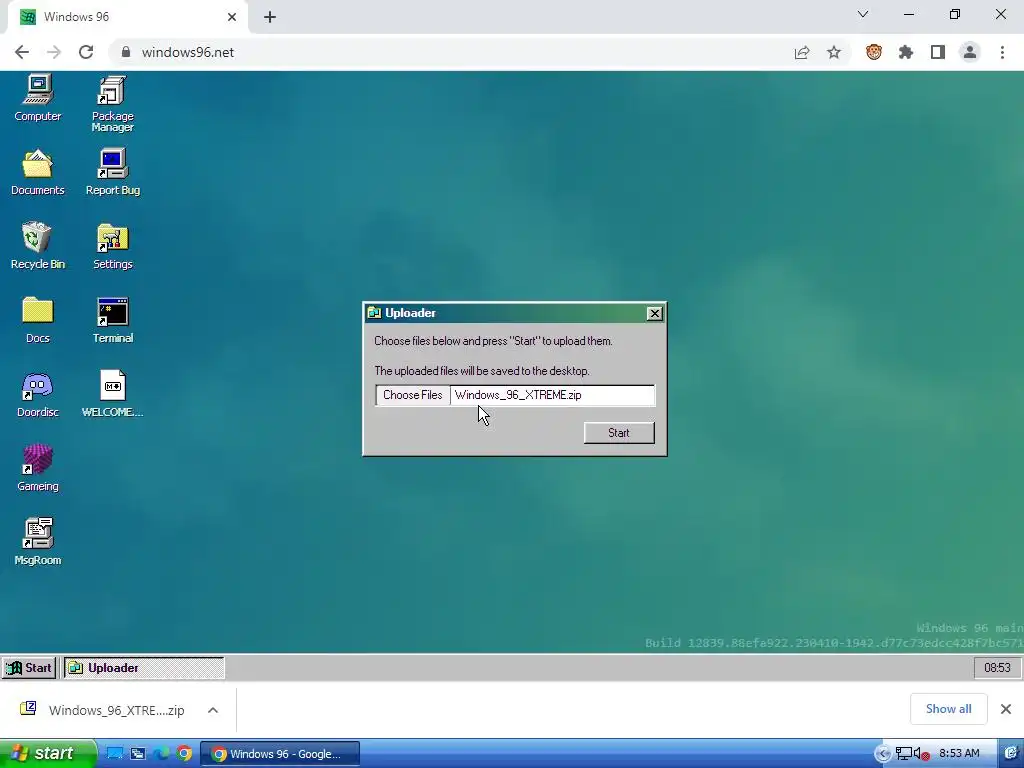Image resolution: width=1024 pixels, height=768 pixels.
Task: Select the WELCOME markdown file icon
Action: coord(112,394)
